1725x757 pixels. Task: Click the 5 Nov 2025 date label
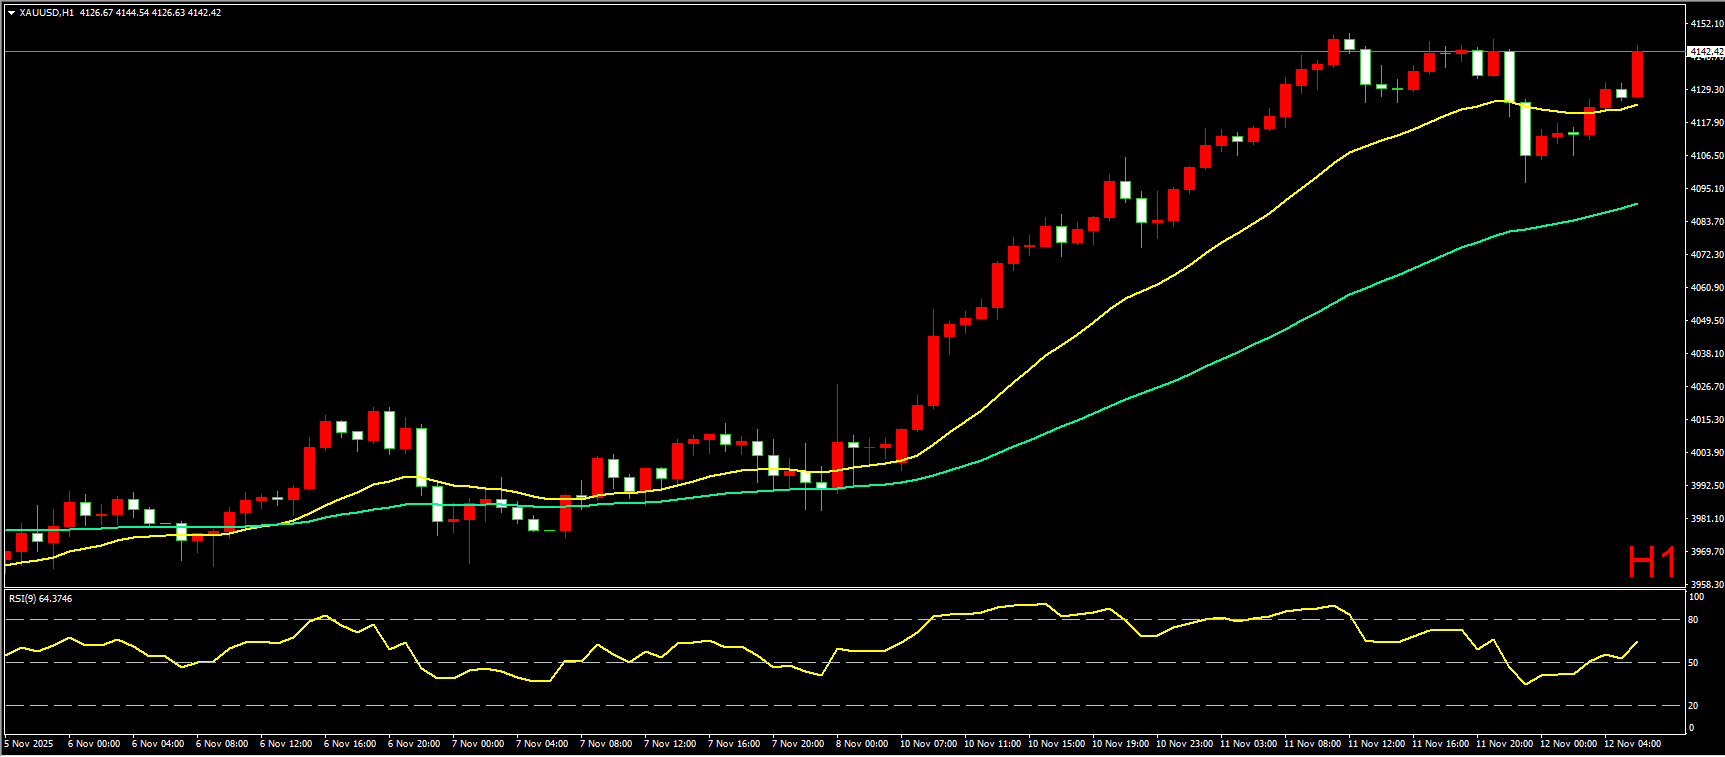(x=30, y=744)
